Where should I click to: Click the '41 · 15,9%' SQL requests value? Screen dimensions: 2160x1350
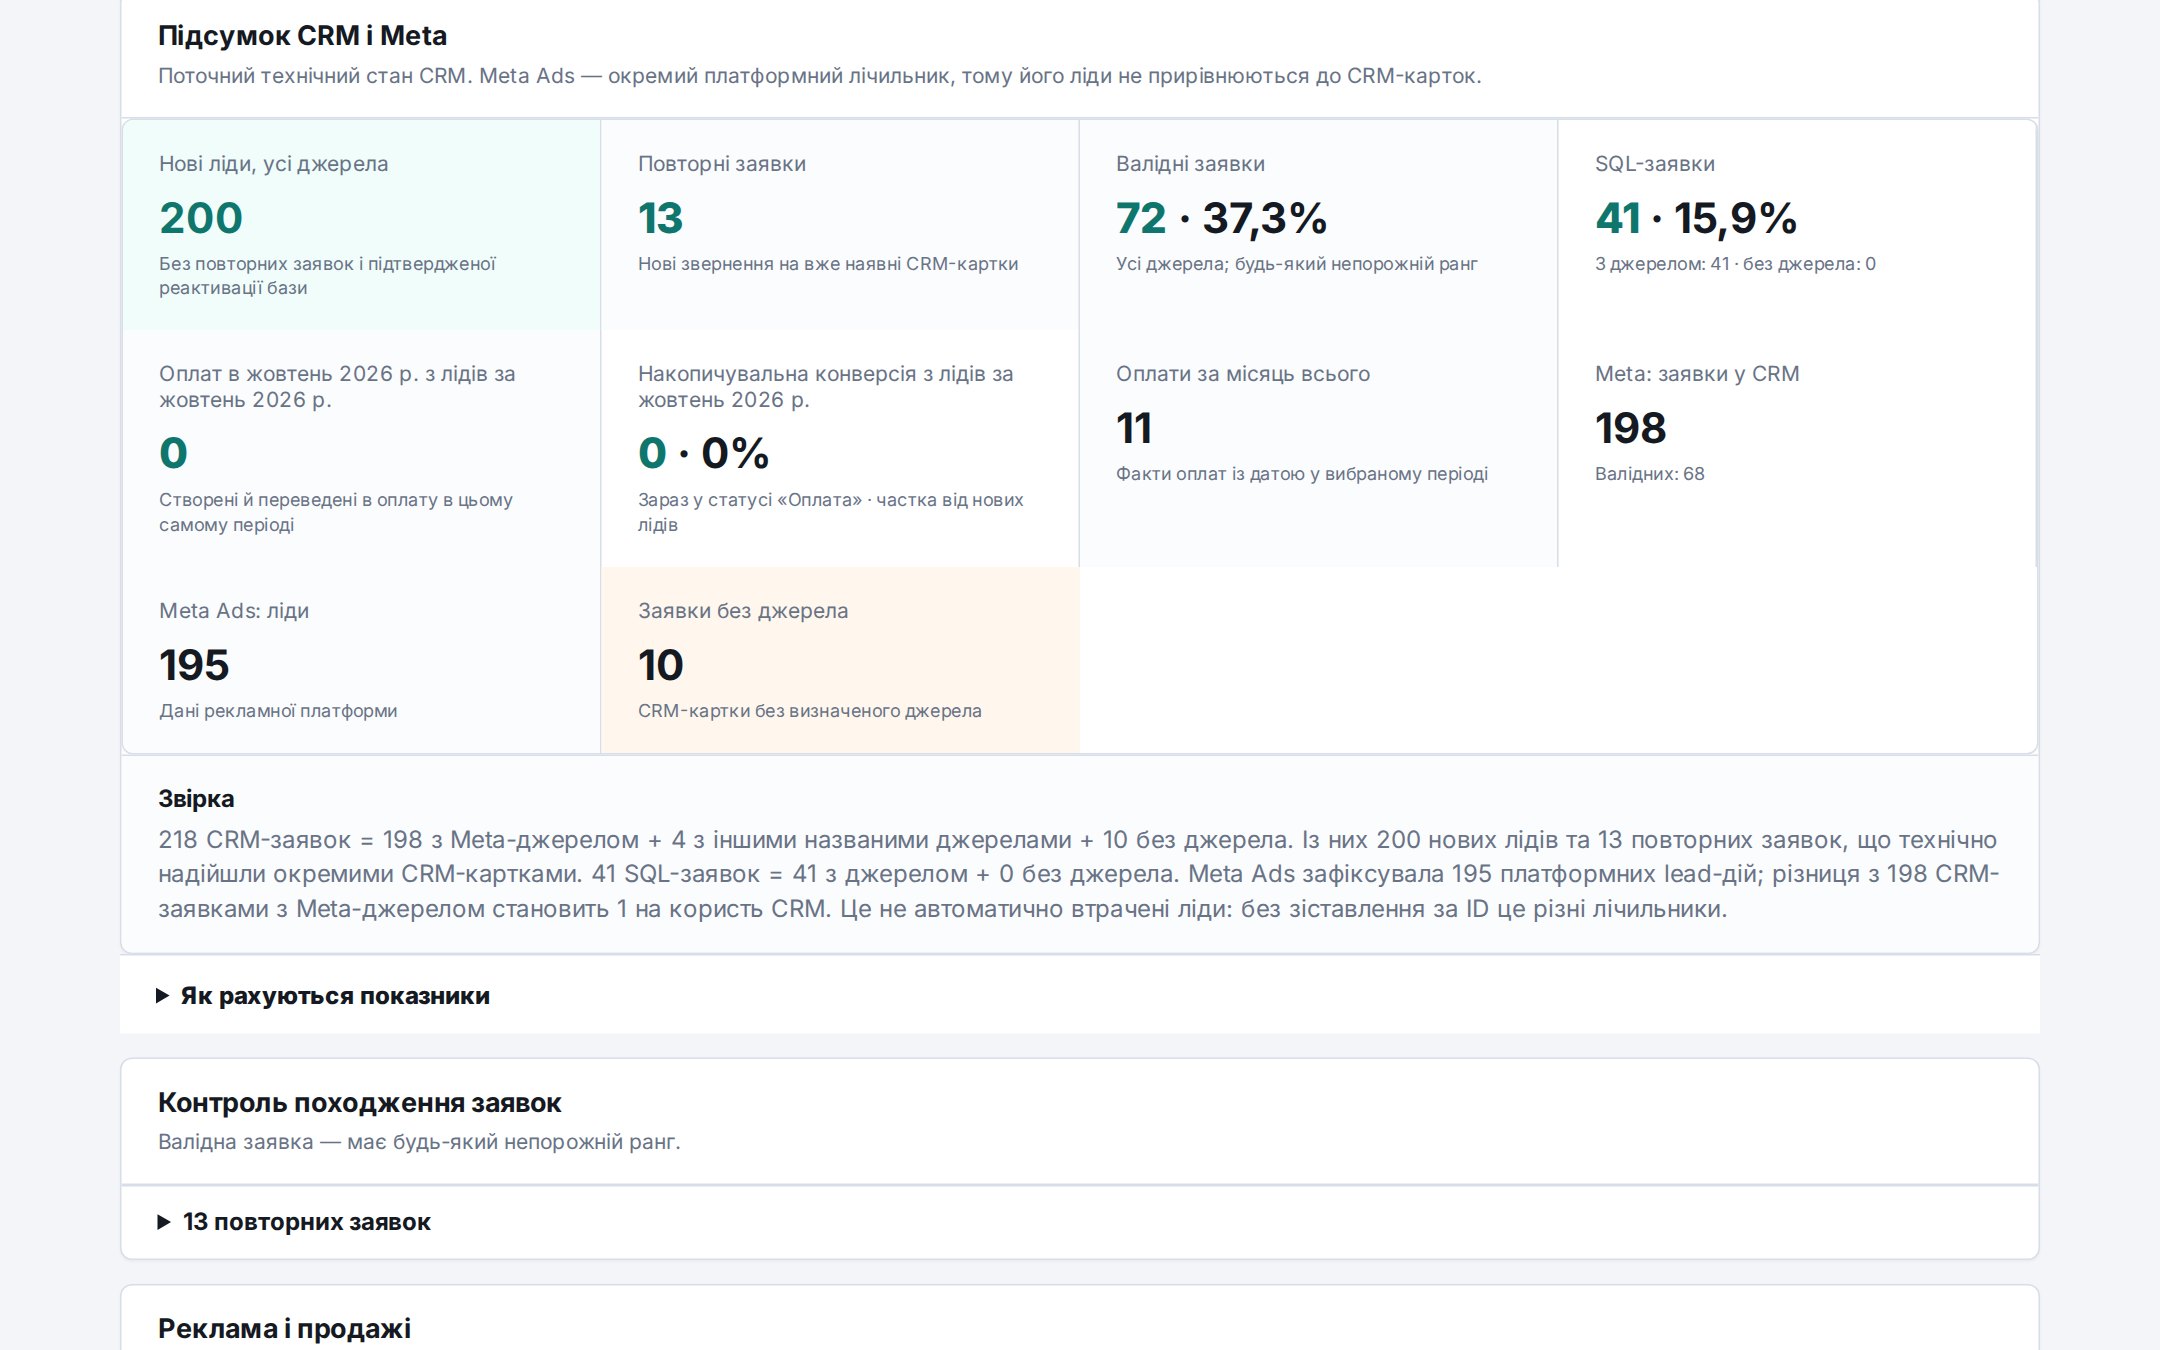(1696, 218)
